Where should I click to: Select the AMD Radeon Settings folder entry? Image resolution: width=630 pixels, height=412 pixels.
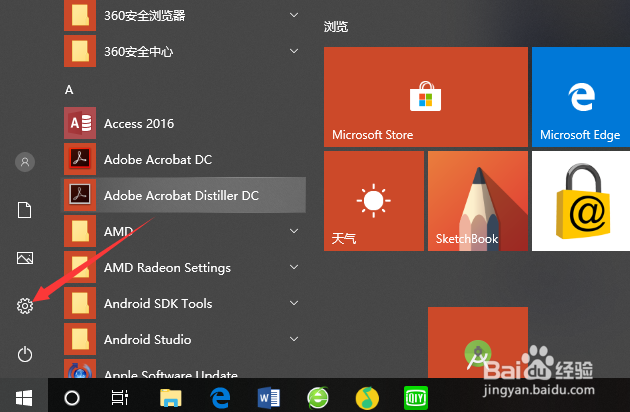pos(183,267)
